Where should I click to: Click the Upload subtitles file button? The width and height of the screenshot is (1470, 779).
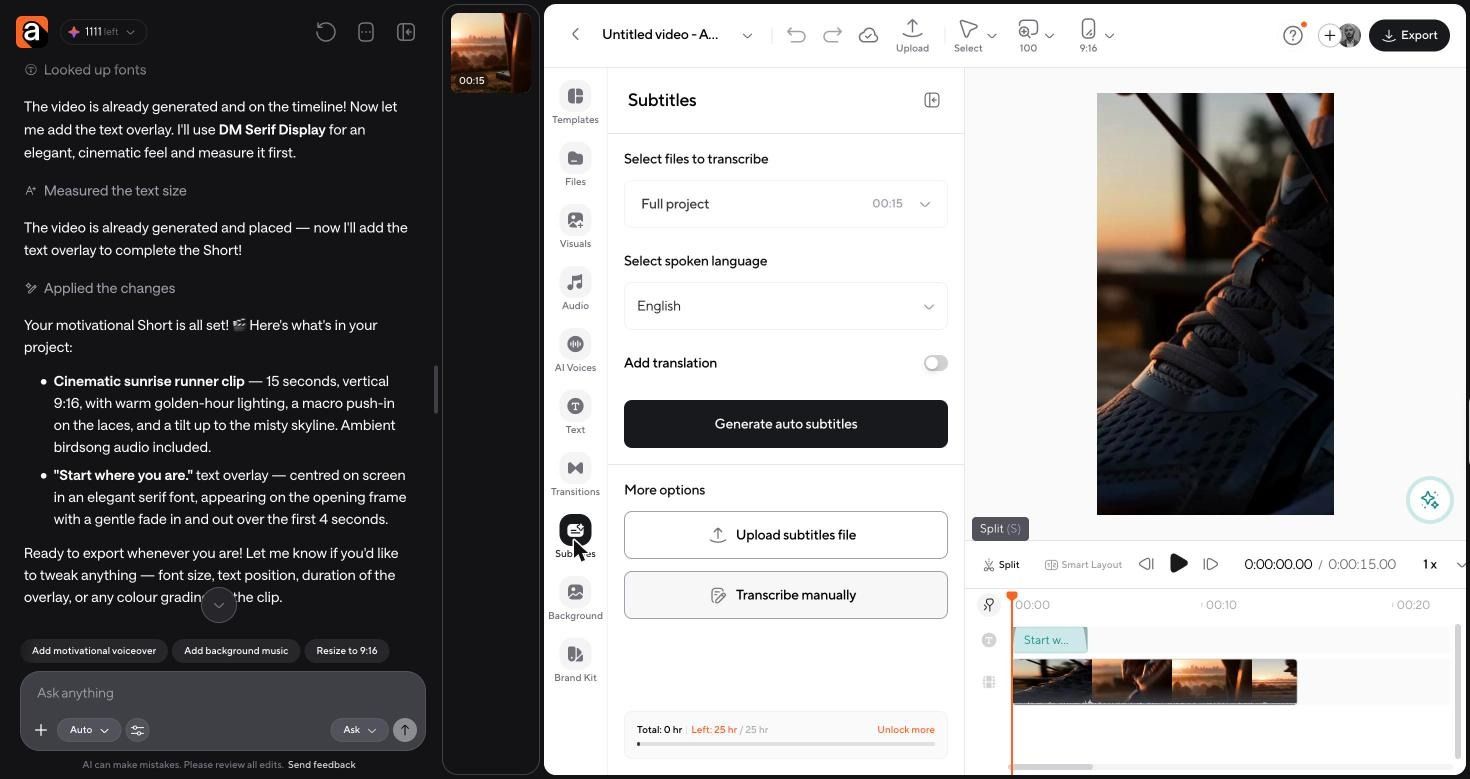point(785,535)
